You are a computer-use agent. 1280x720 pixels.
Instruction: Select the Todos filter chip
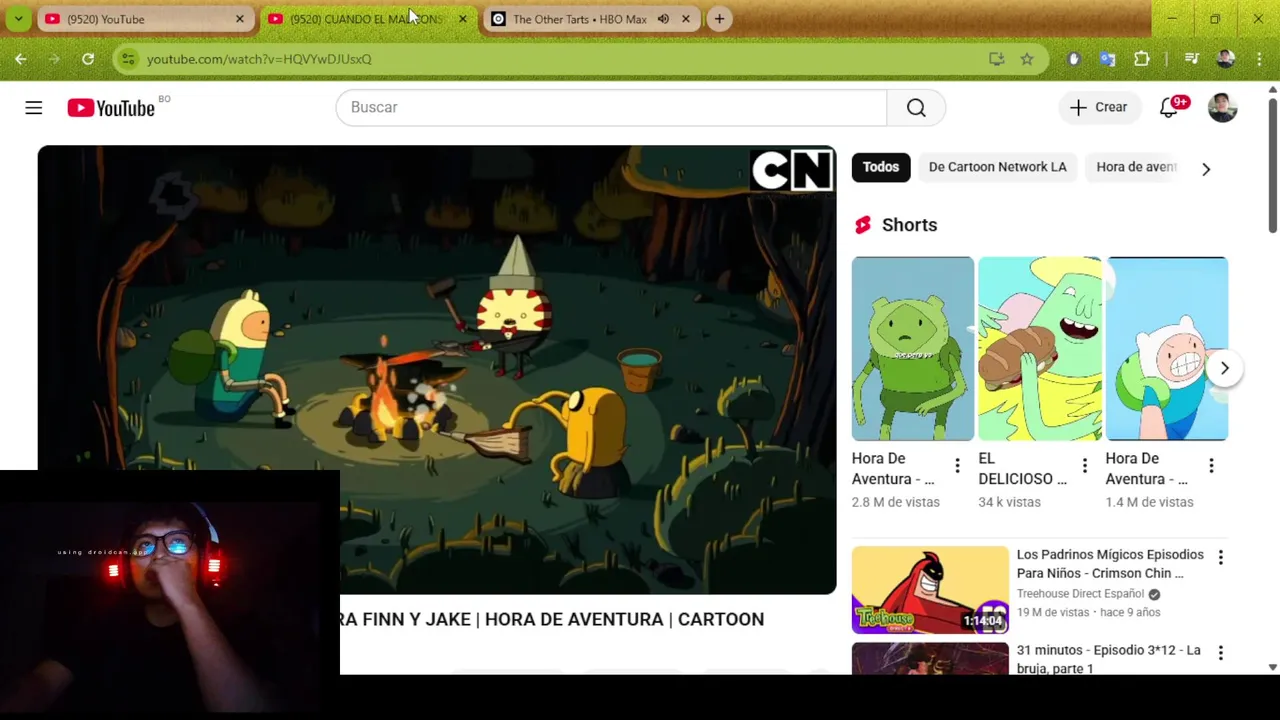[881, 167]
